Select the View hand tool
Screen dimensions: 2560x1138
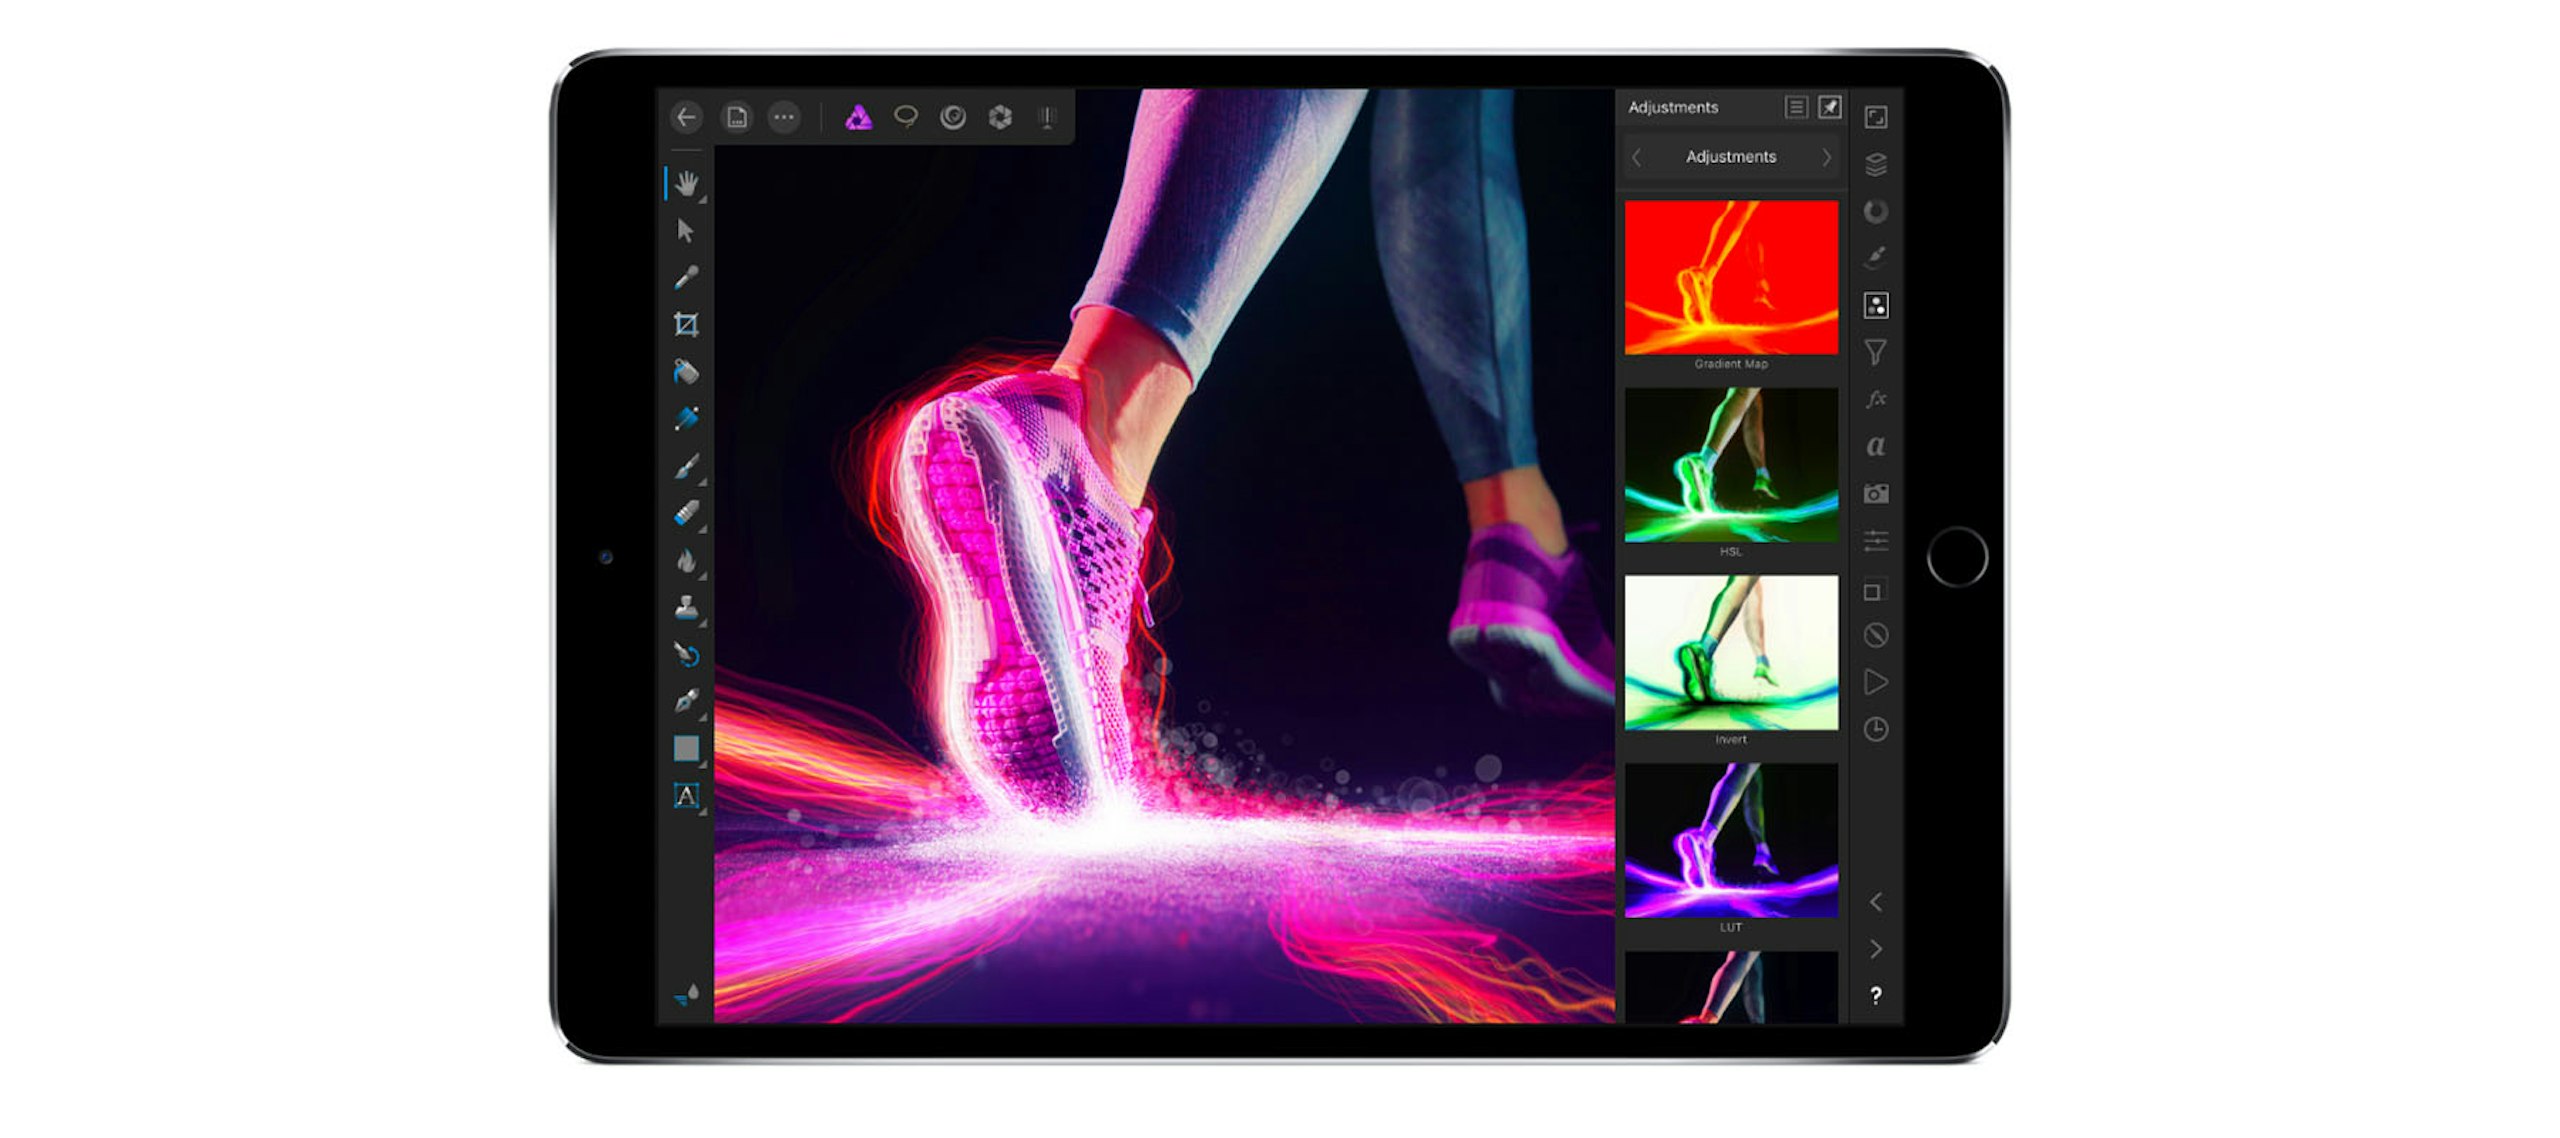[x=686, y=183]
